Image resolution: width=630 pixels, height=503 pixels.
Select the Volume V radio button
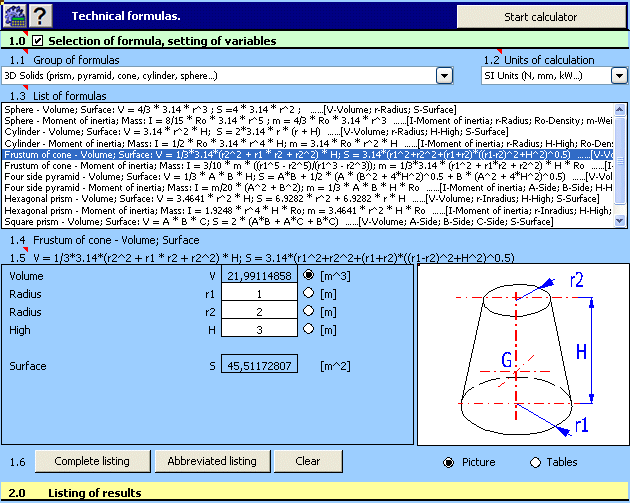[x=308, y=275]
